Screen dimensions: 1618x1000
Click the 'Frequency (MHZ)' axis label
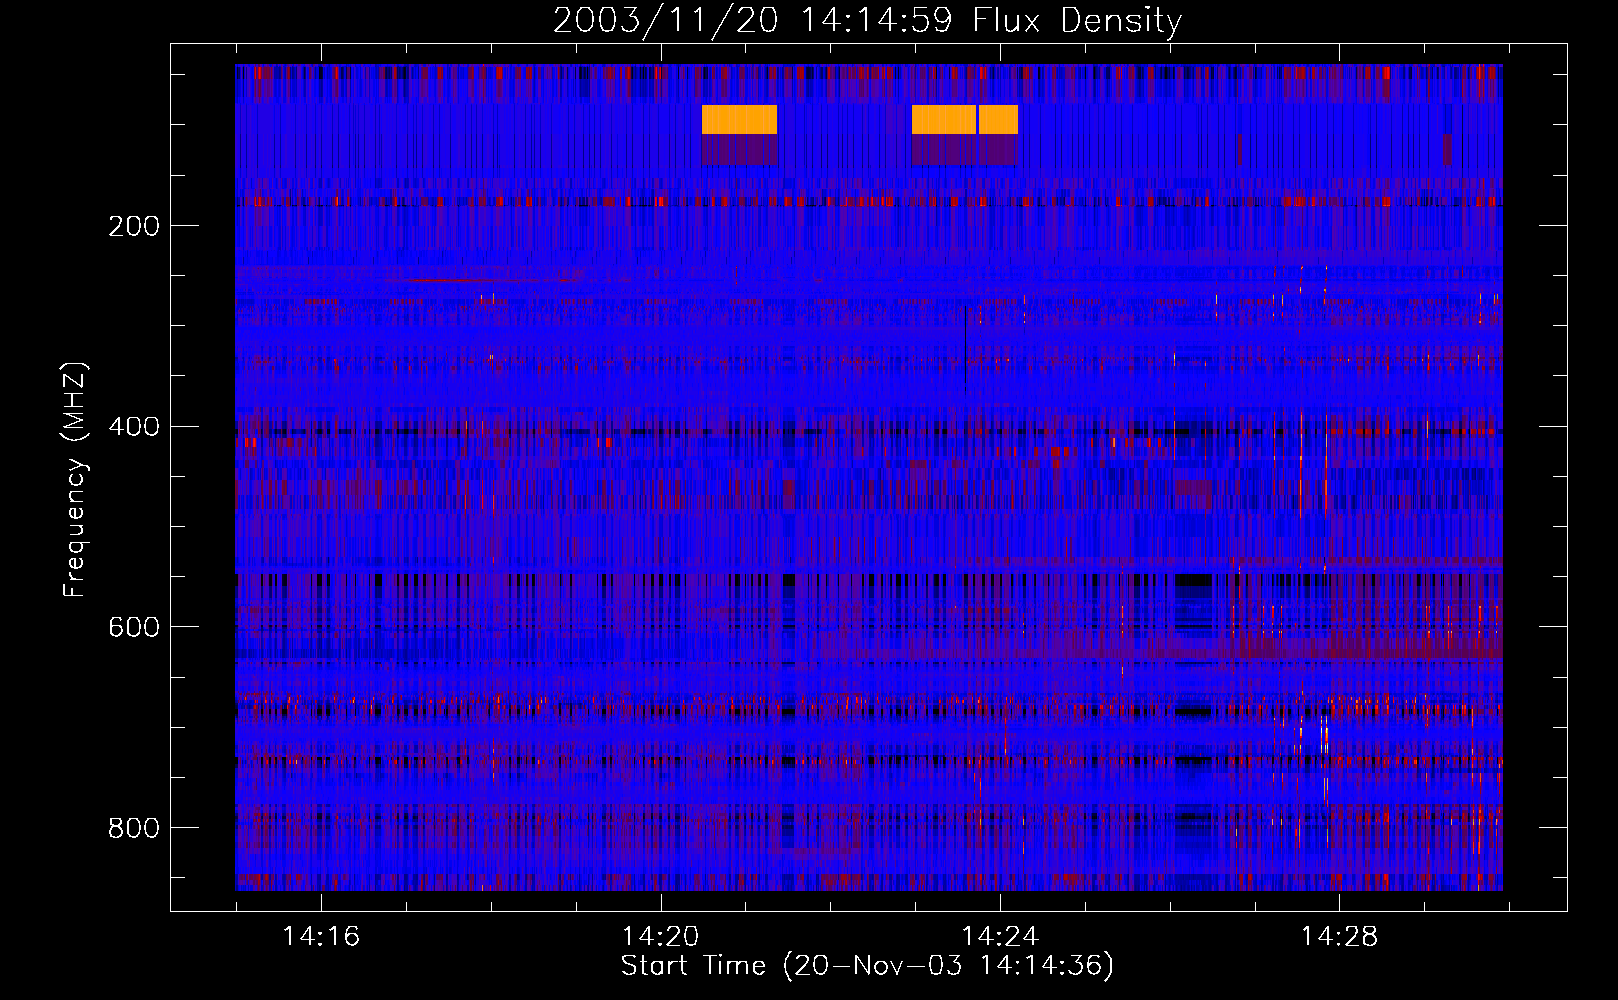[75, 480]
